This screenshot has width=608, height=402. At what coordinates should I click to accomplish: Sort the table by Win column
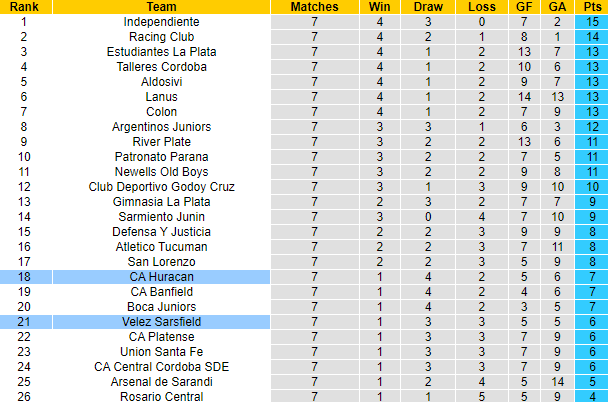[x=379, y=6]
